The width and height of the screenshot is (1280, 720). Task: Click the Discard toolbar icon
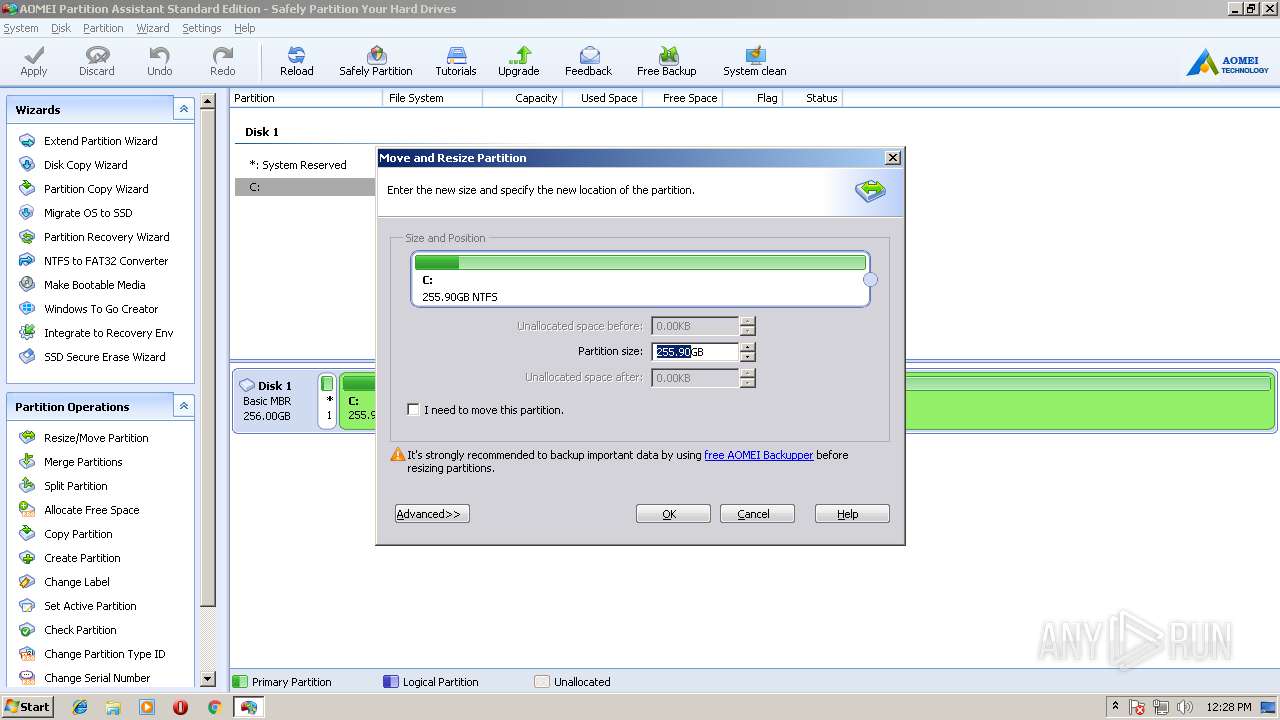coord(97,61)
